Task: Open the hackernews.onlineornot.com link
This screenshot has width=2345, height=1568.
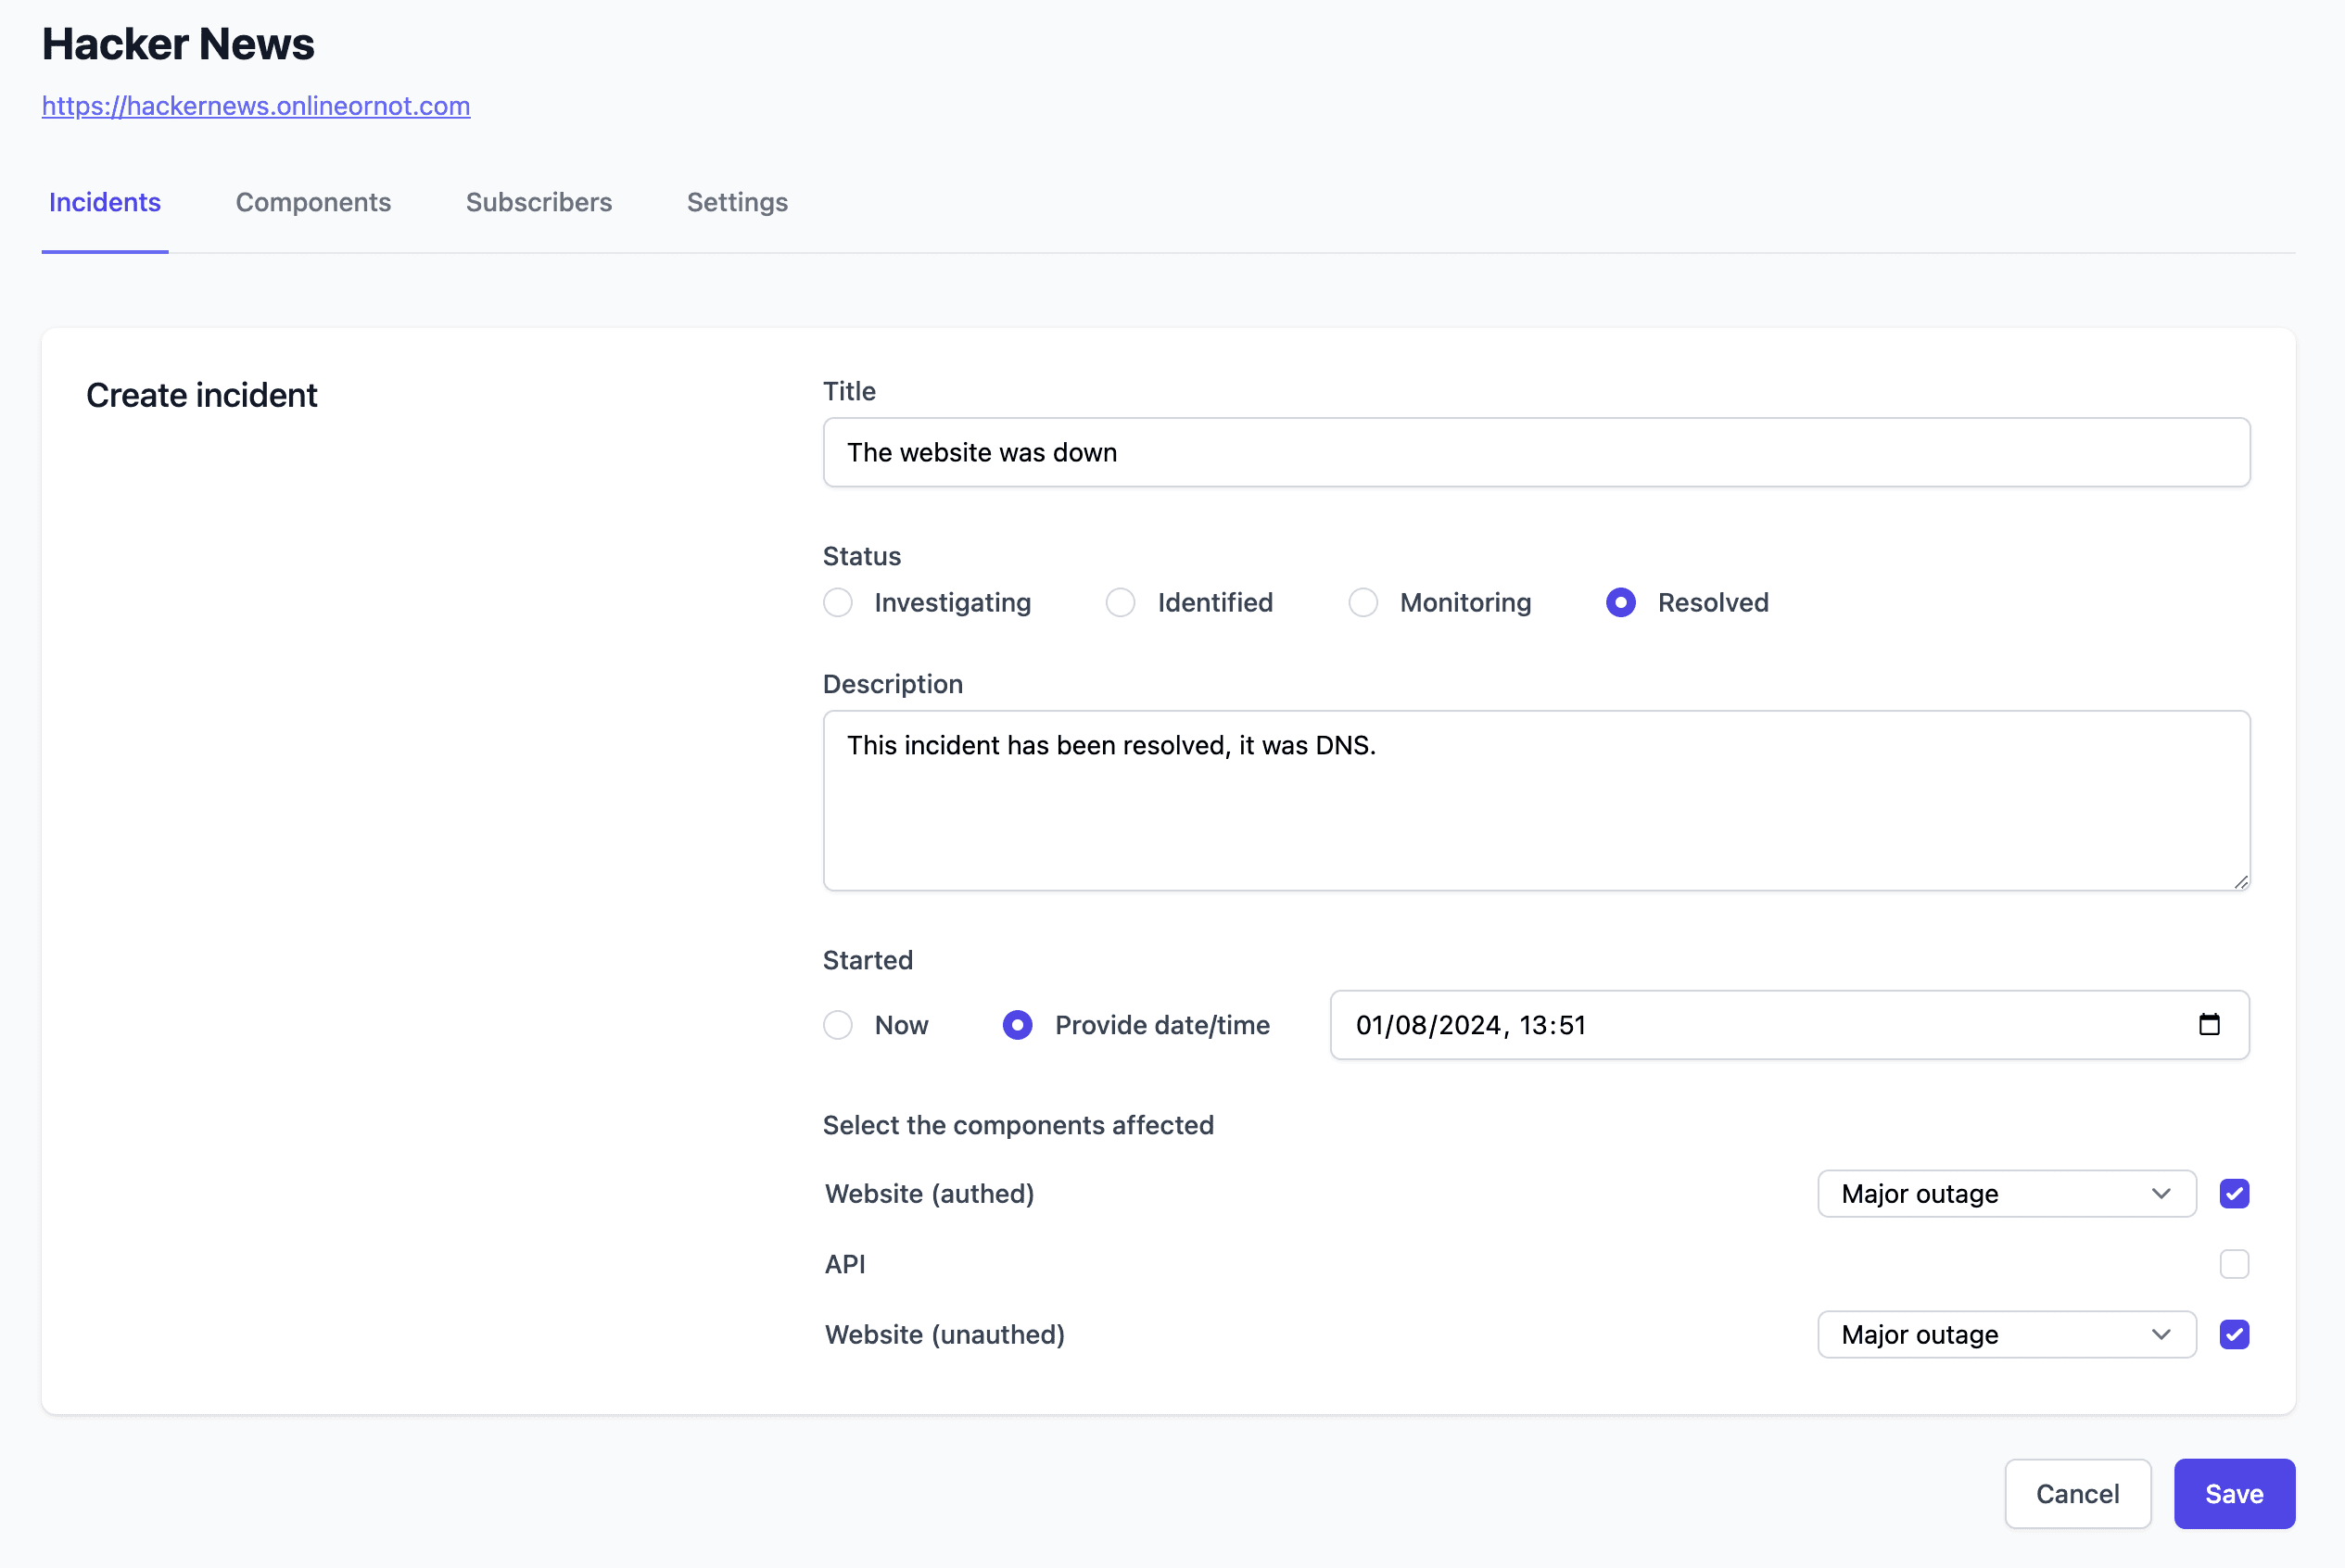Action: tap(256, 106)
